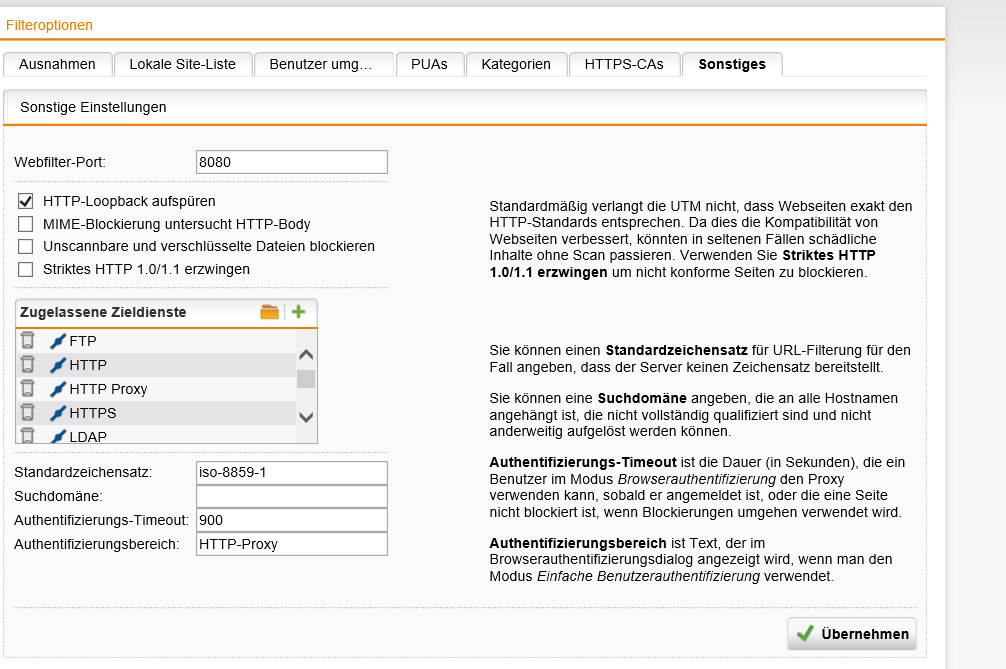Enable Striktes HTTP 1.0/1.1 erzwingen
The image size is (1006, 669).
click(x=26, y=269)
